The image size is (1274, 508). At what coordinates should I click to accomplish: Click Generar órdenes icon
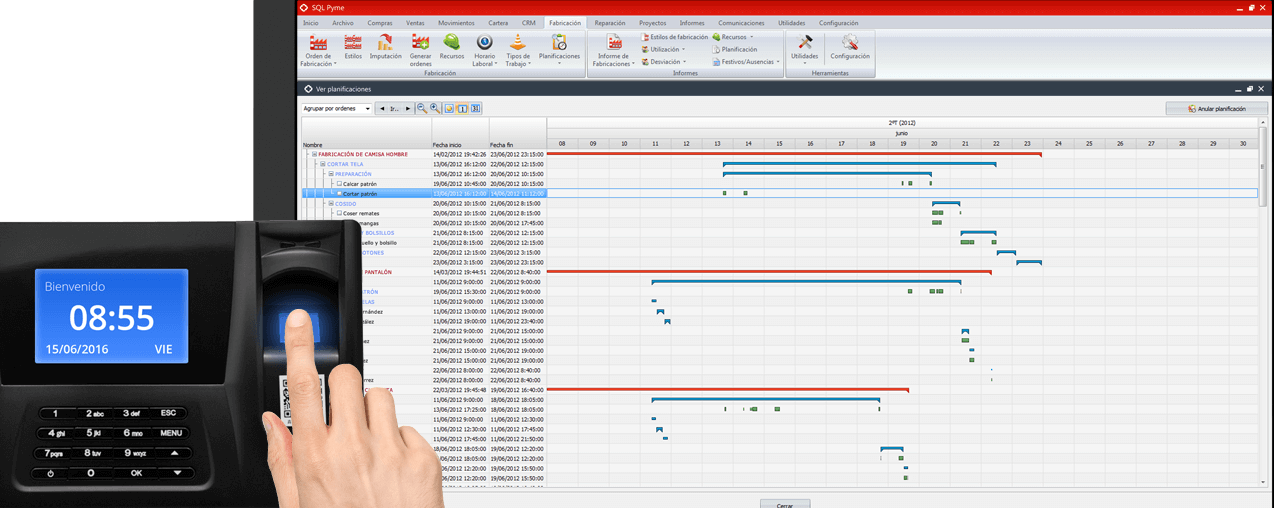point(420,43)
